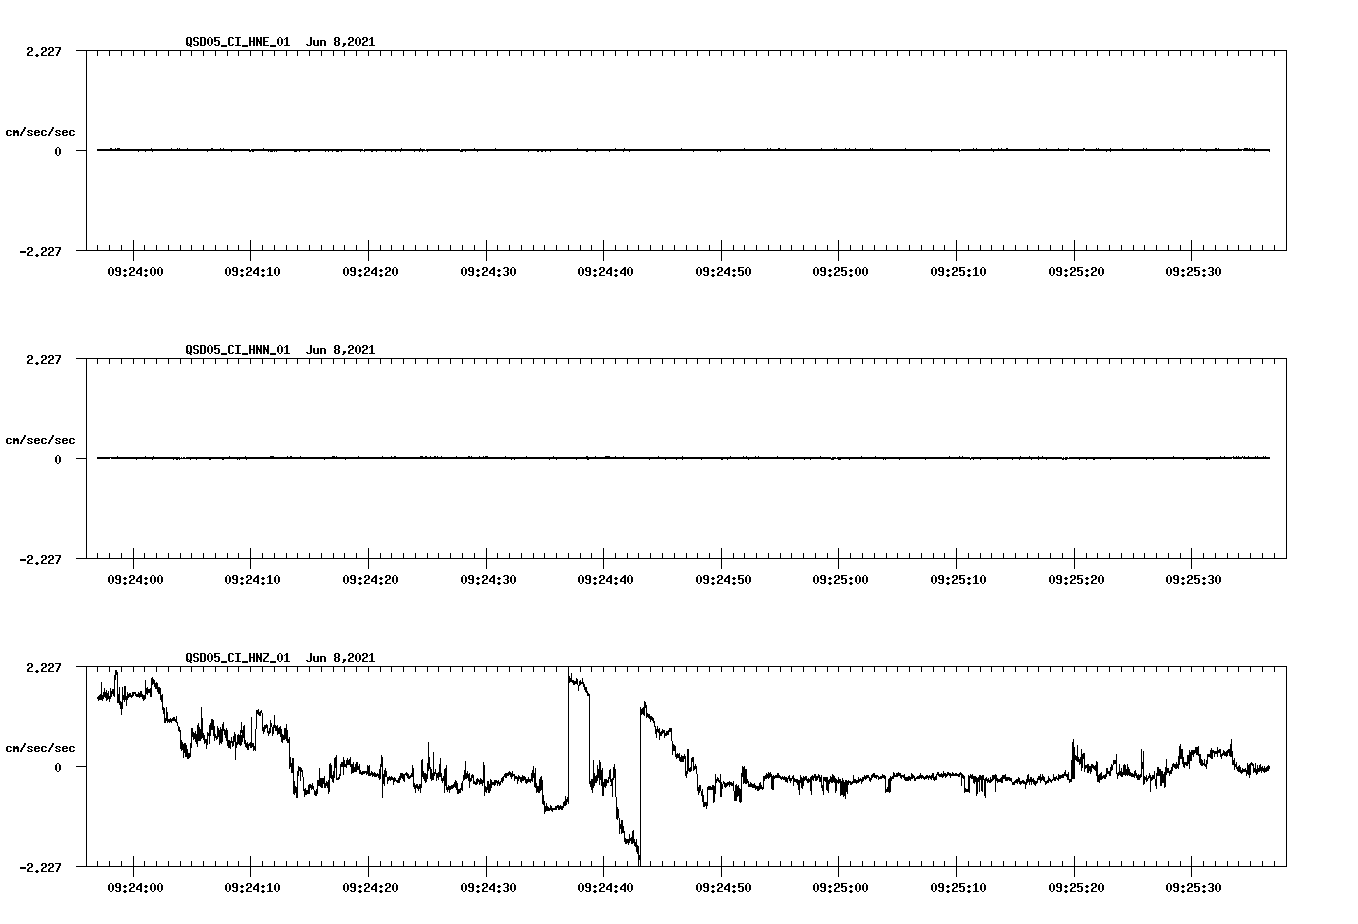The height and width of the screenshot is (924, 1358).
Task: Click 09:24:20 time label under HNE plot
Action: [370, 271]
